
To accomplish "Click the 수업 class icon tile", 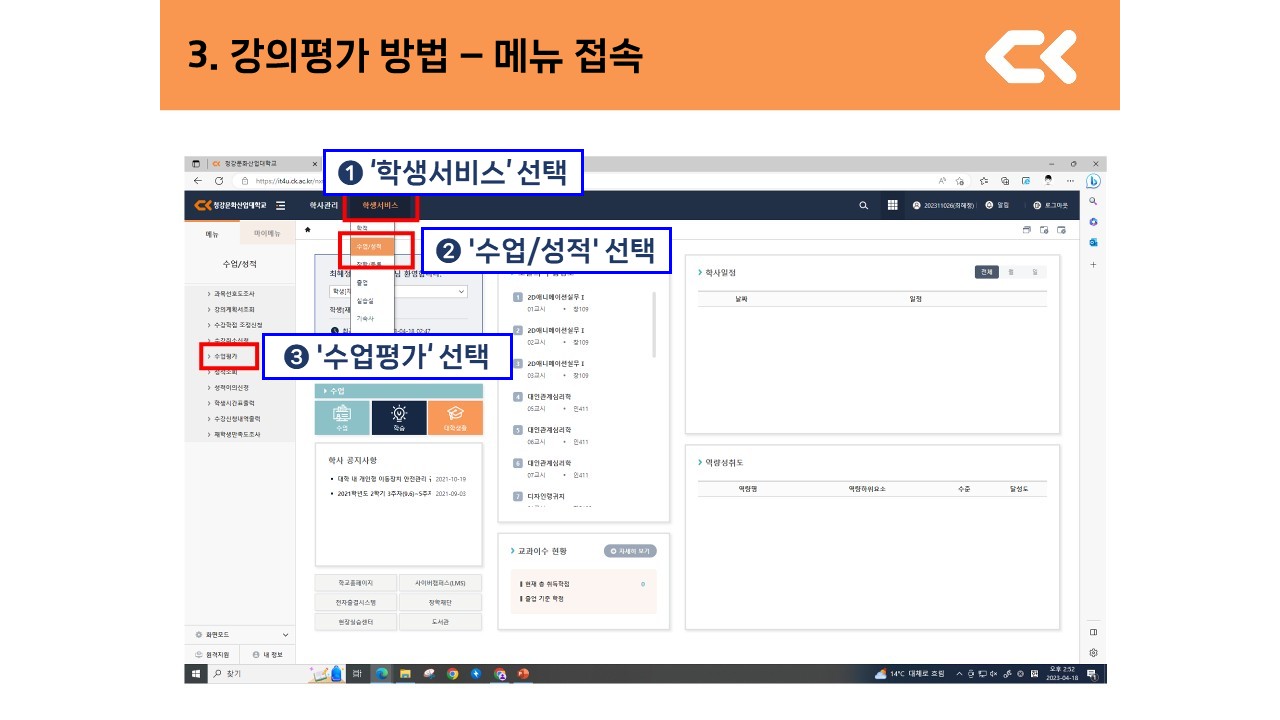I will [342, 417].
